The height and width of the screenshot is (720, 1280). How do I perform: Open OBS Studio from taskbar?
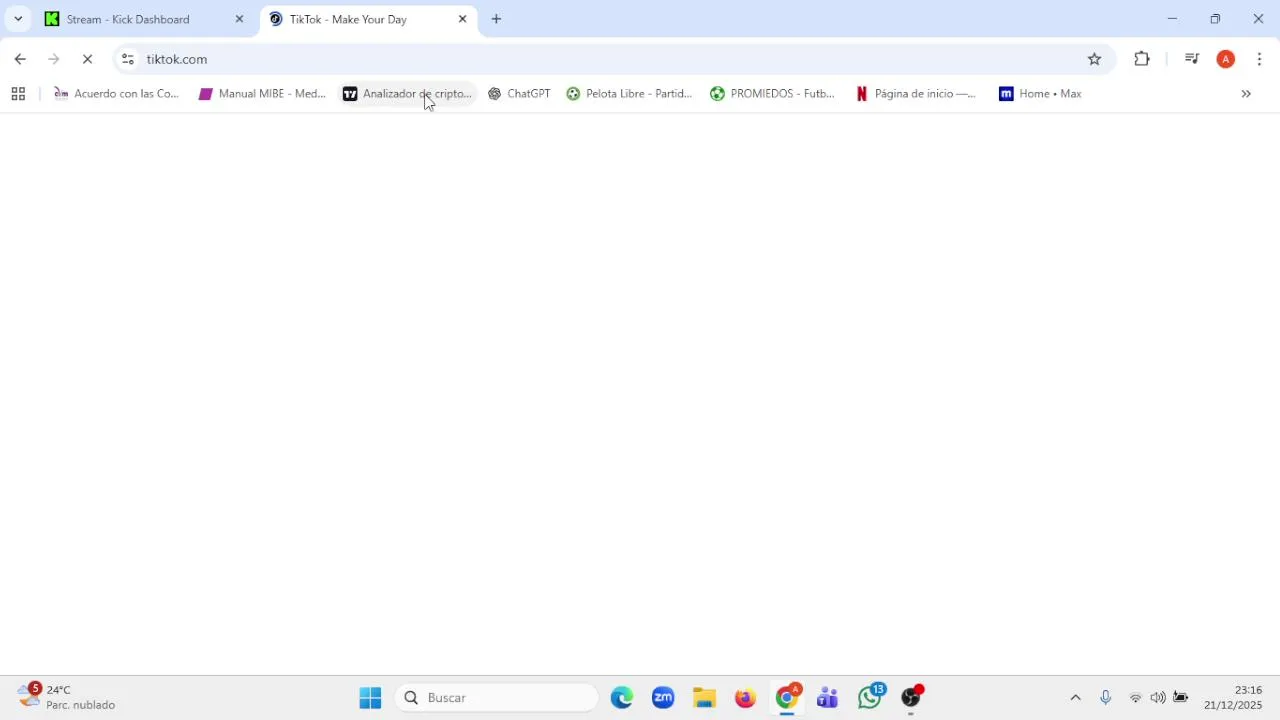[x=911, y=698]
